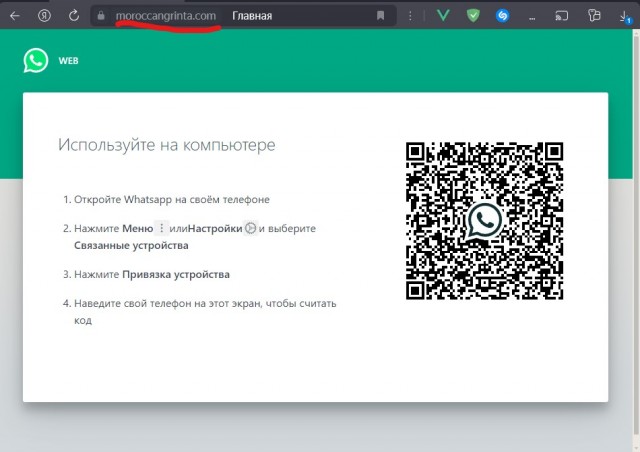Click the Главная page title in address bar
This screenshot has height=452, width=640.
tap(252, 16)
